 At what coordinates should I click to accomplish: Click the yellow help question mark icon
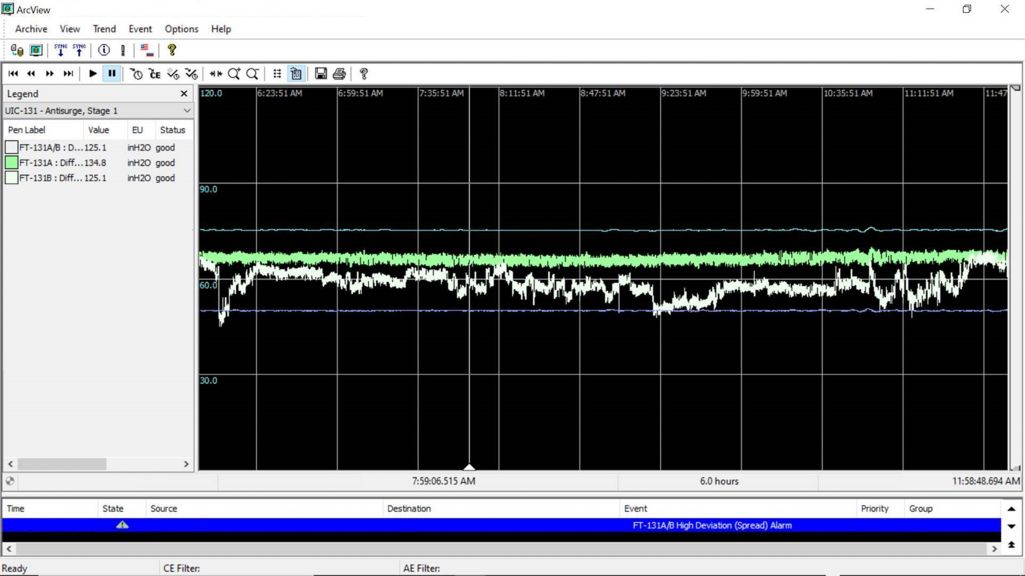coord(172,50)
